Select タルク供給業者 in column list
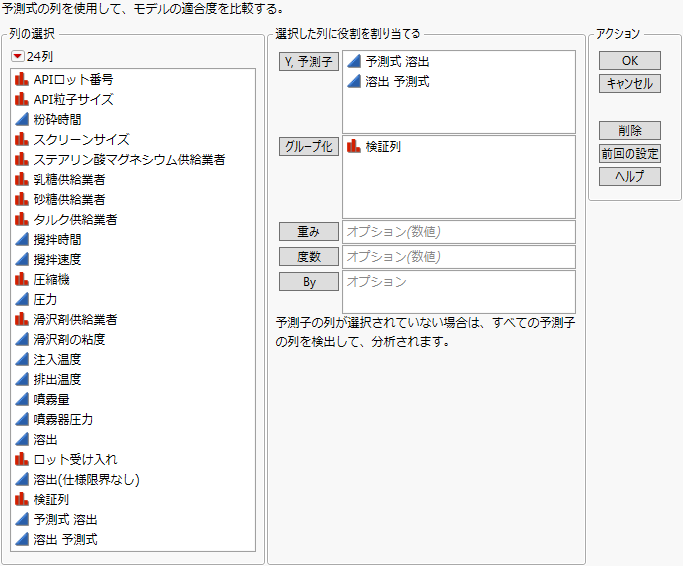 (75, 220)
